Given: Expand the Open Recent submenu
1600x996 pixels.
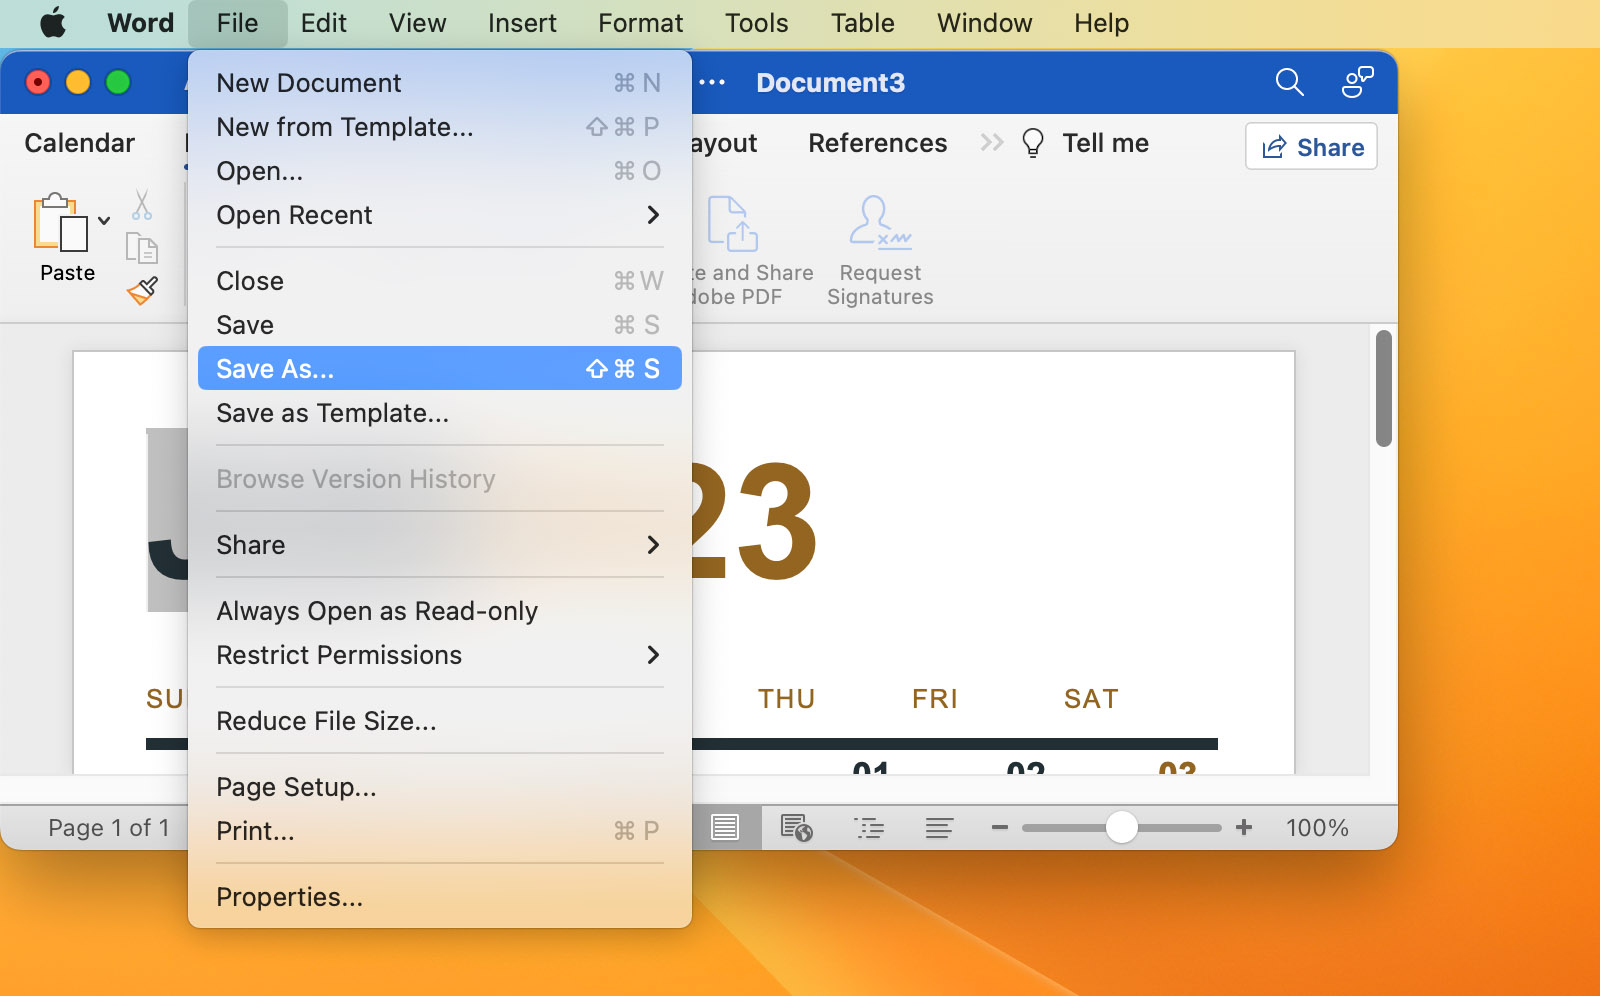Looking at the screenshot, I should [653, 215].
